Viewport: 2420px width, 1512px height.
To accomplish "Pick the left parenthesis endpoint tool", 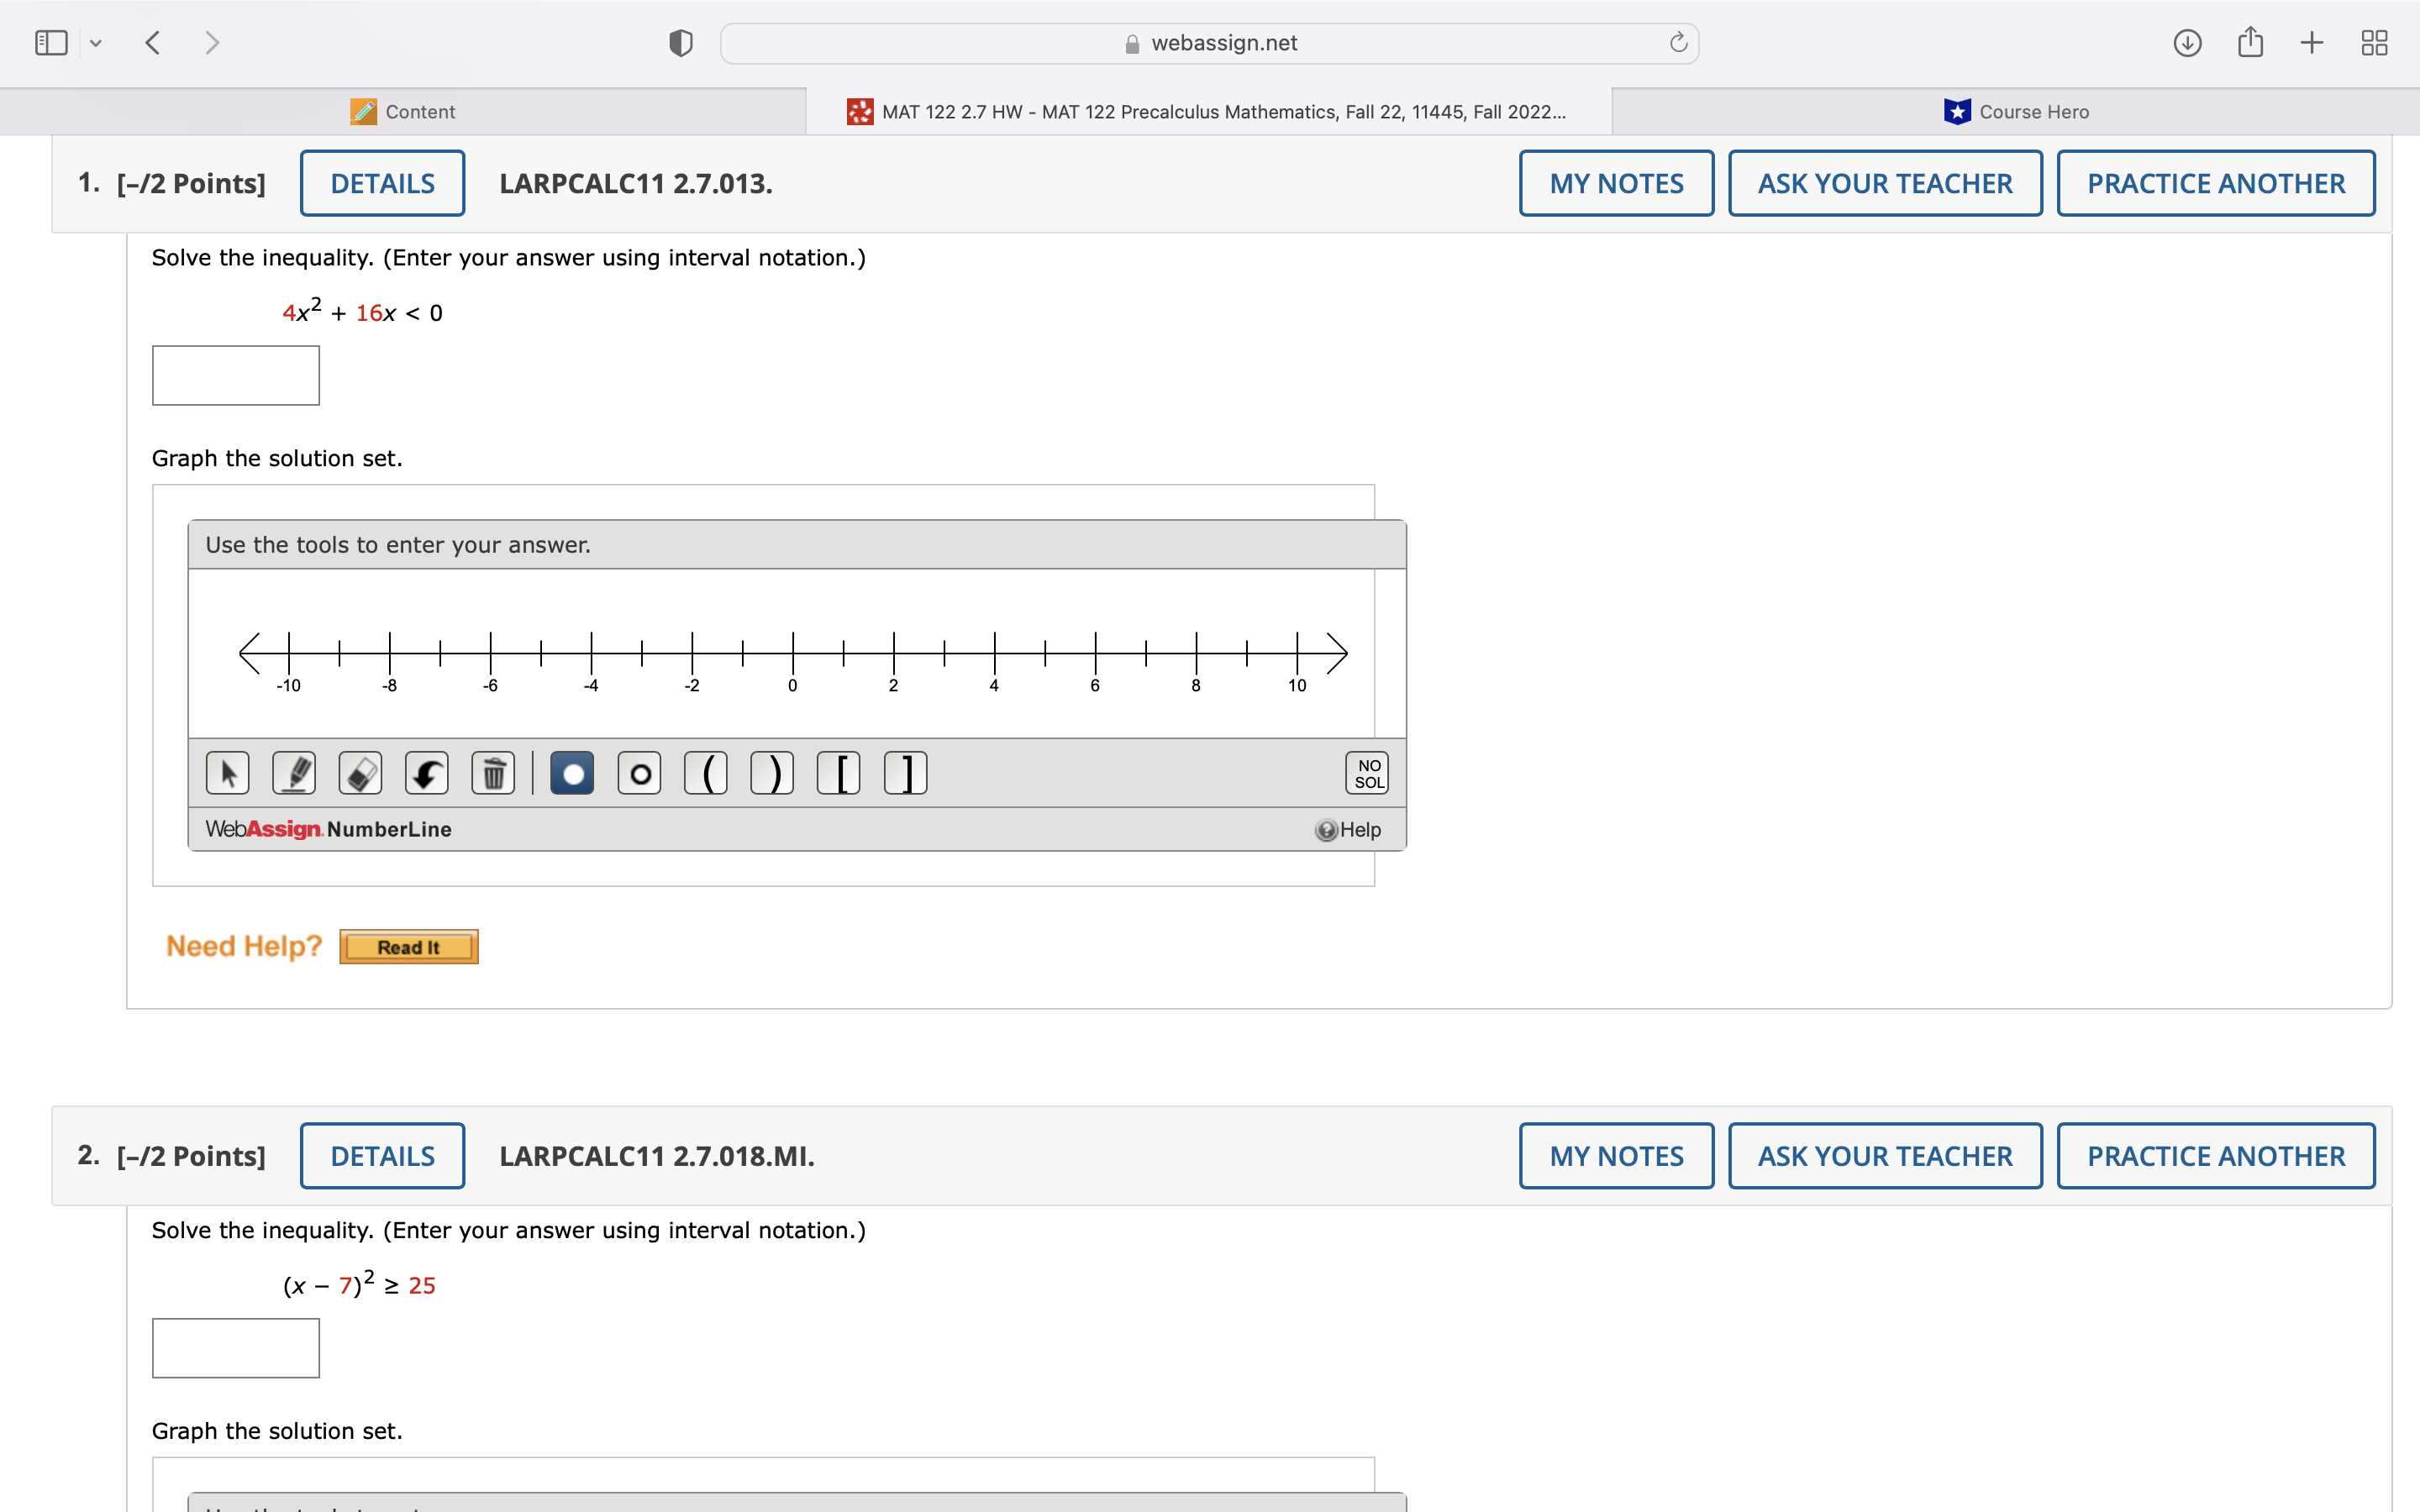I will point(706,773).
